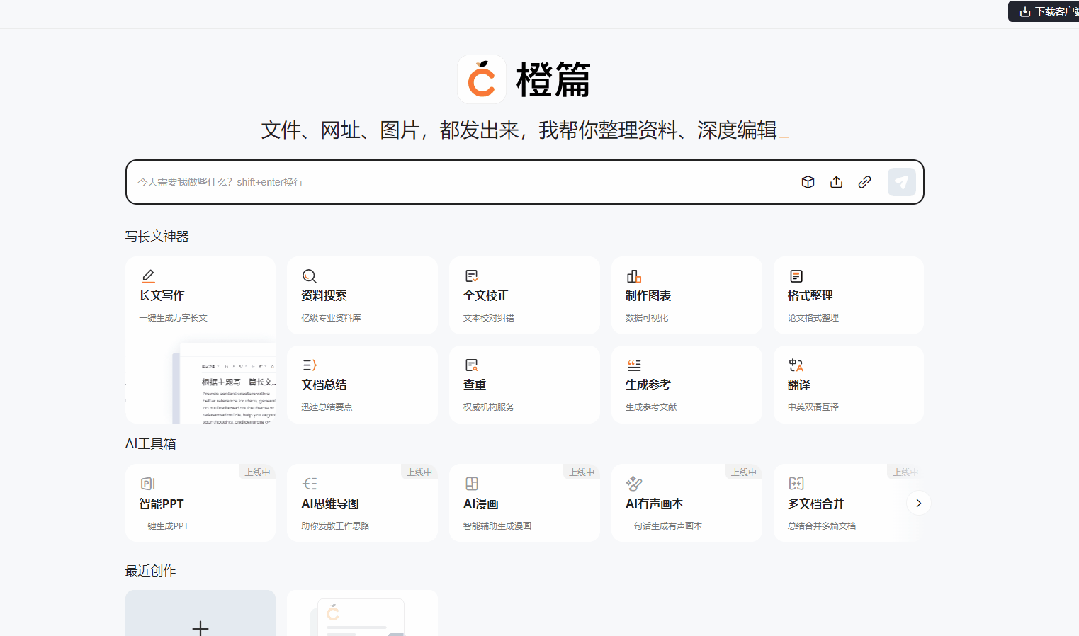1079x636 pixels.
Task: Launch the AI有声画本 audio picture book tool
Action: [x=686, y=503]
